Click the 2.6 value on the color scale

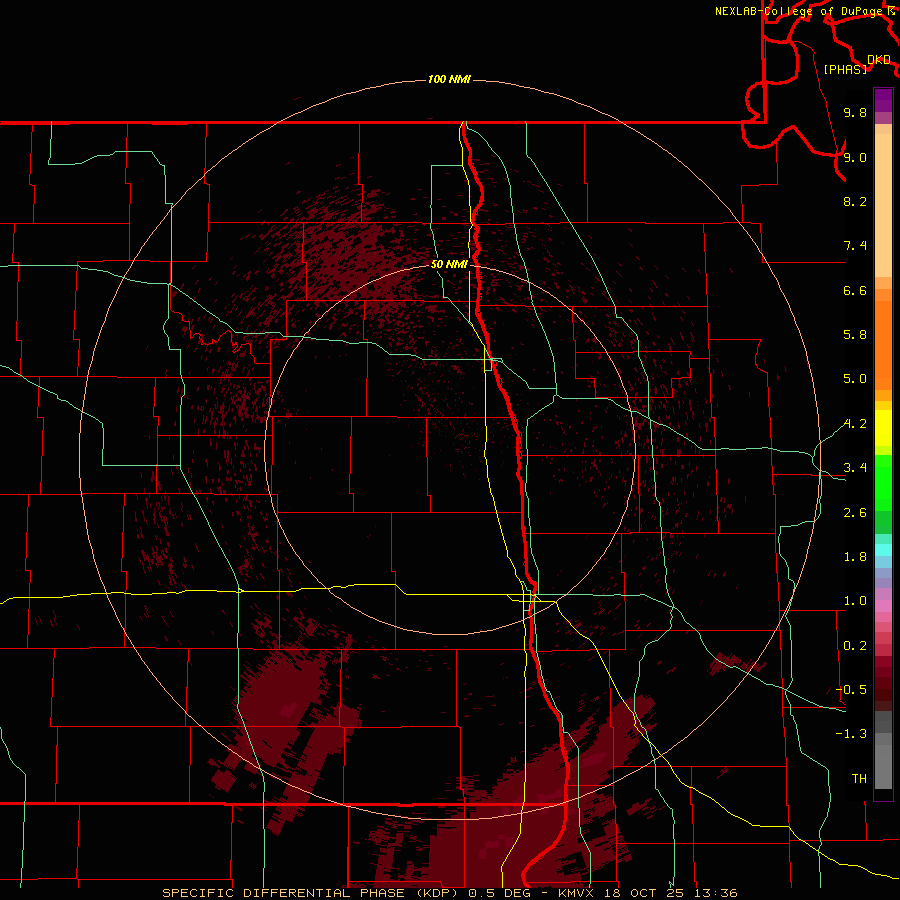coord(855,513)
